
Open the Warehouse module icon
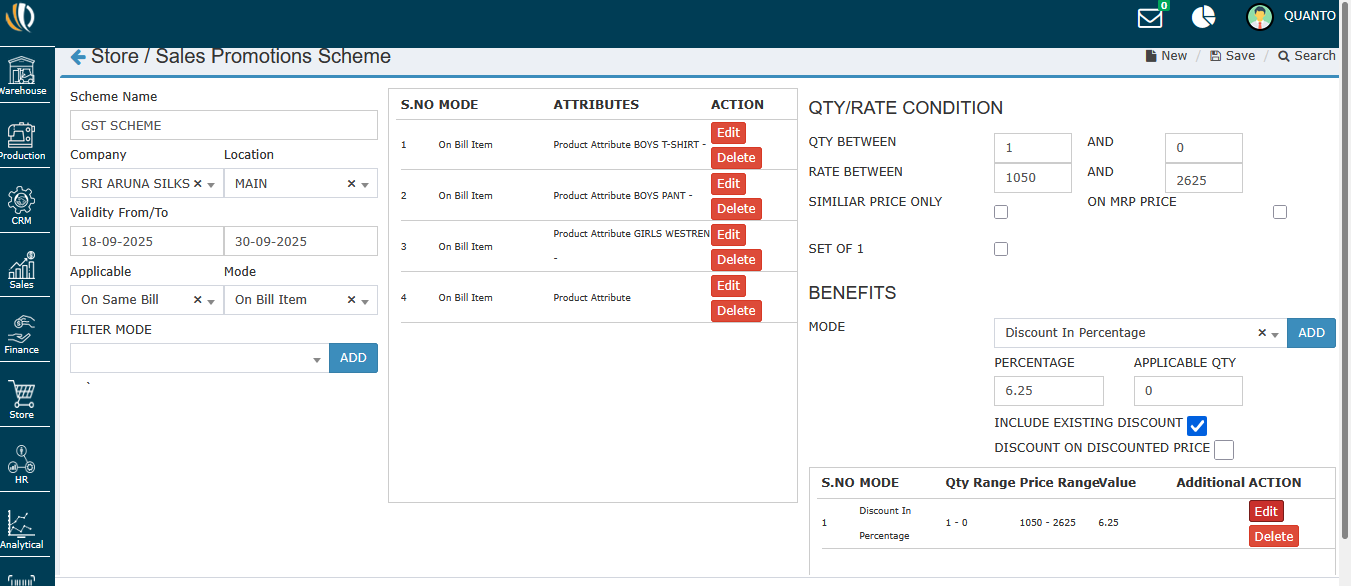pos(22,76)
